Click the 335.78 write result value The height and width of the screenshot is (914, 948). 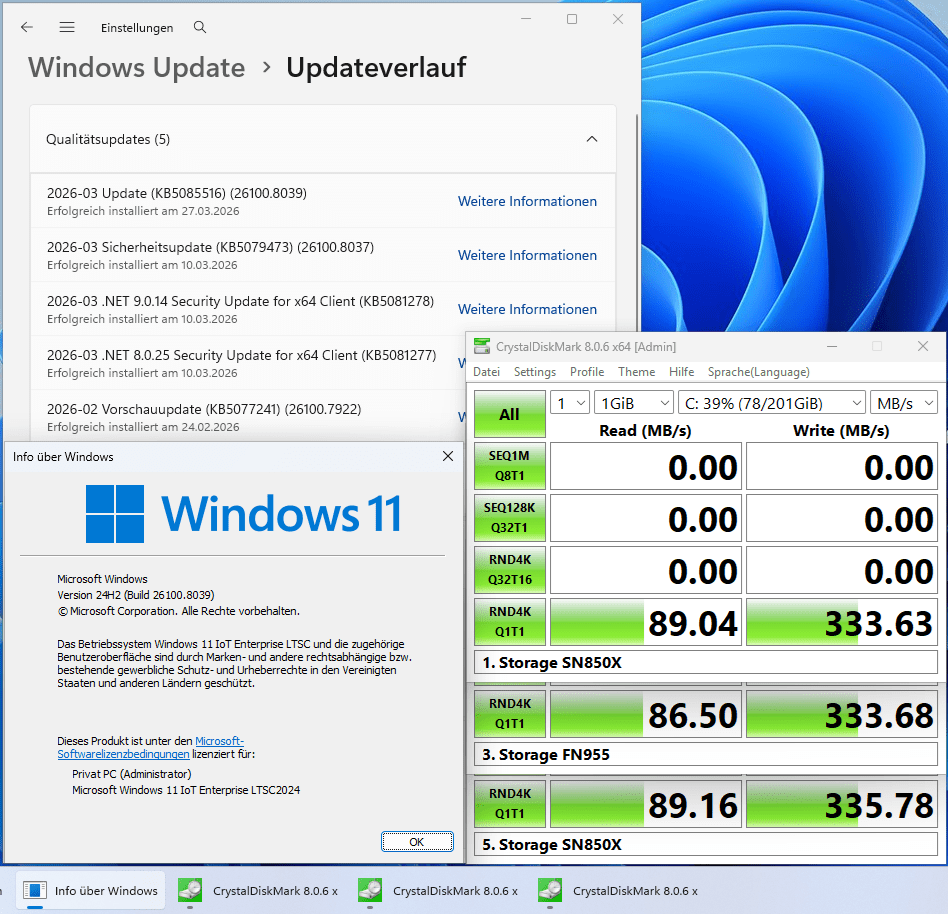tap(842, 804)
